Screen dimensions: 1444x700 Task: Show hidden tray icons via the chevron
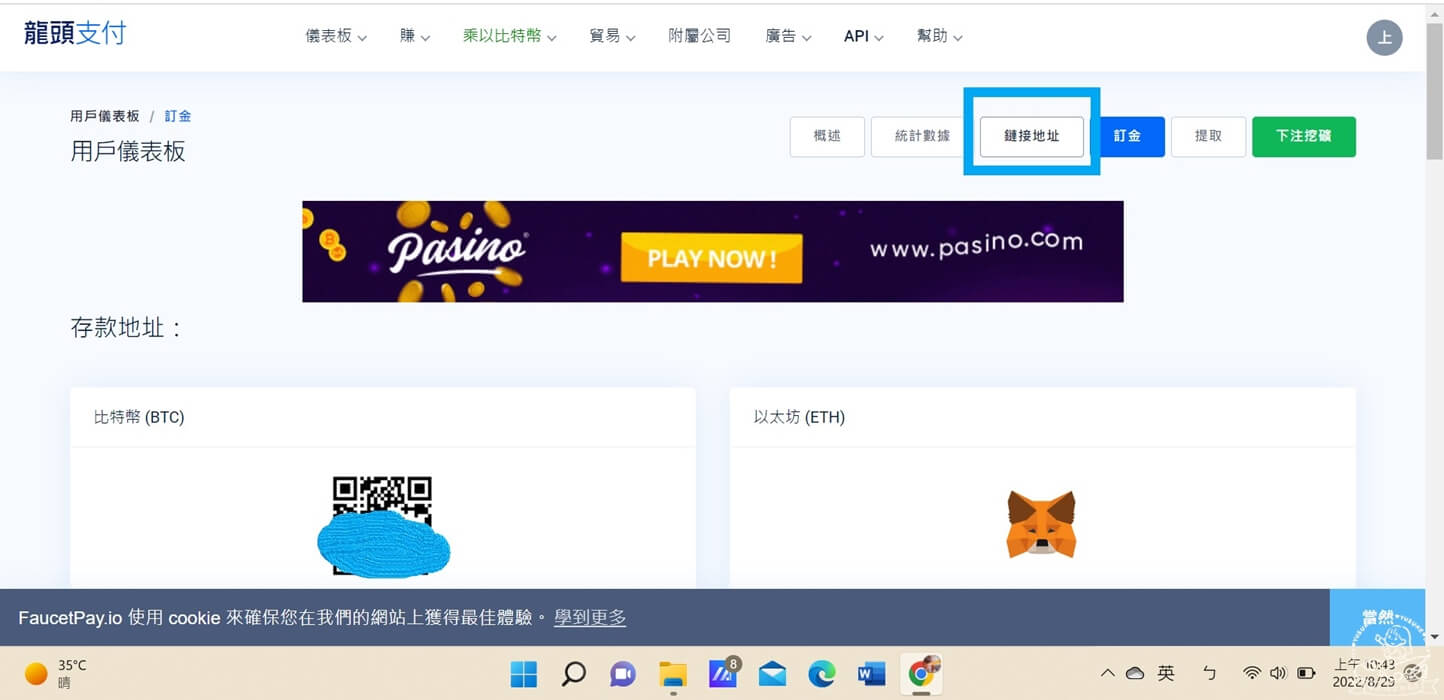click(x=1107, y=673)
